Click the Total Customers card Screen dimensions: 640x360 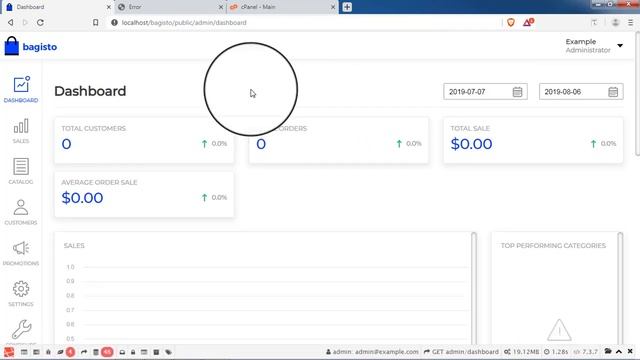pos(144,140)
